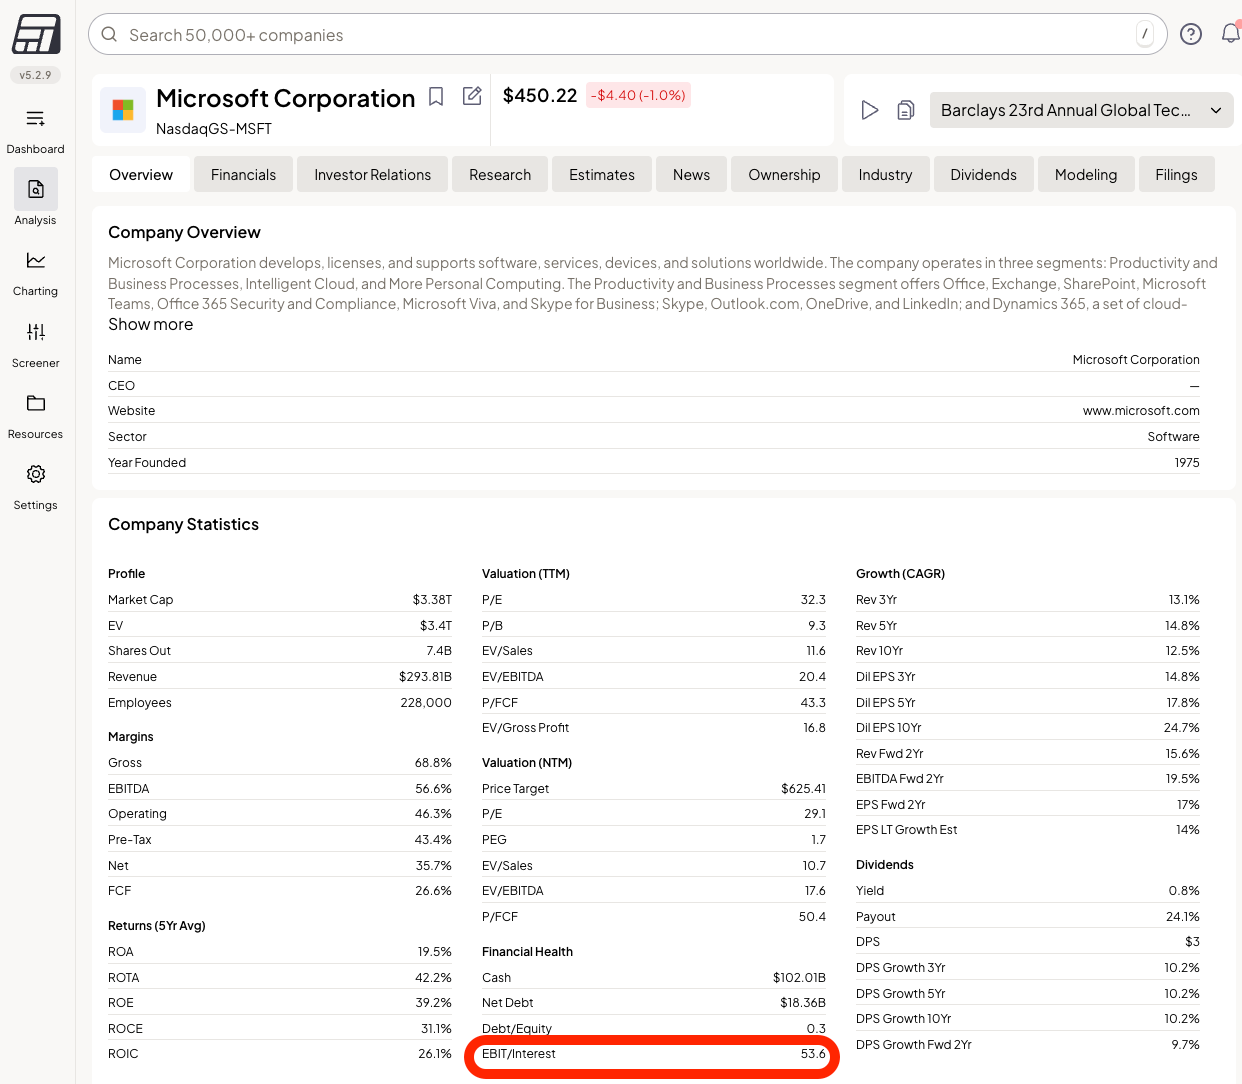The image size is (1242, 1084).
Task: Open the Charting sidebar icon
Action: click(x=36, y=260)
